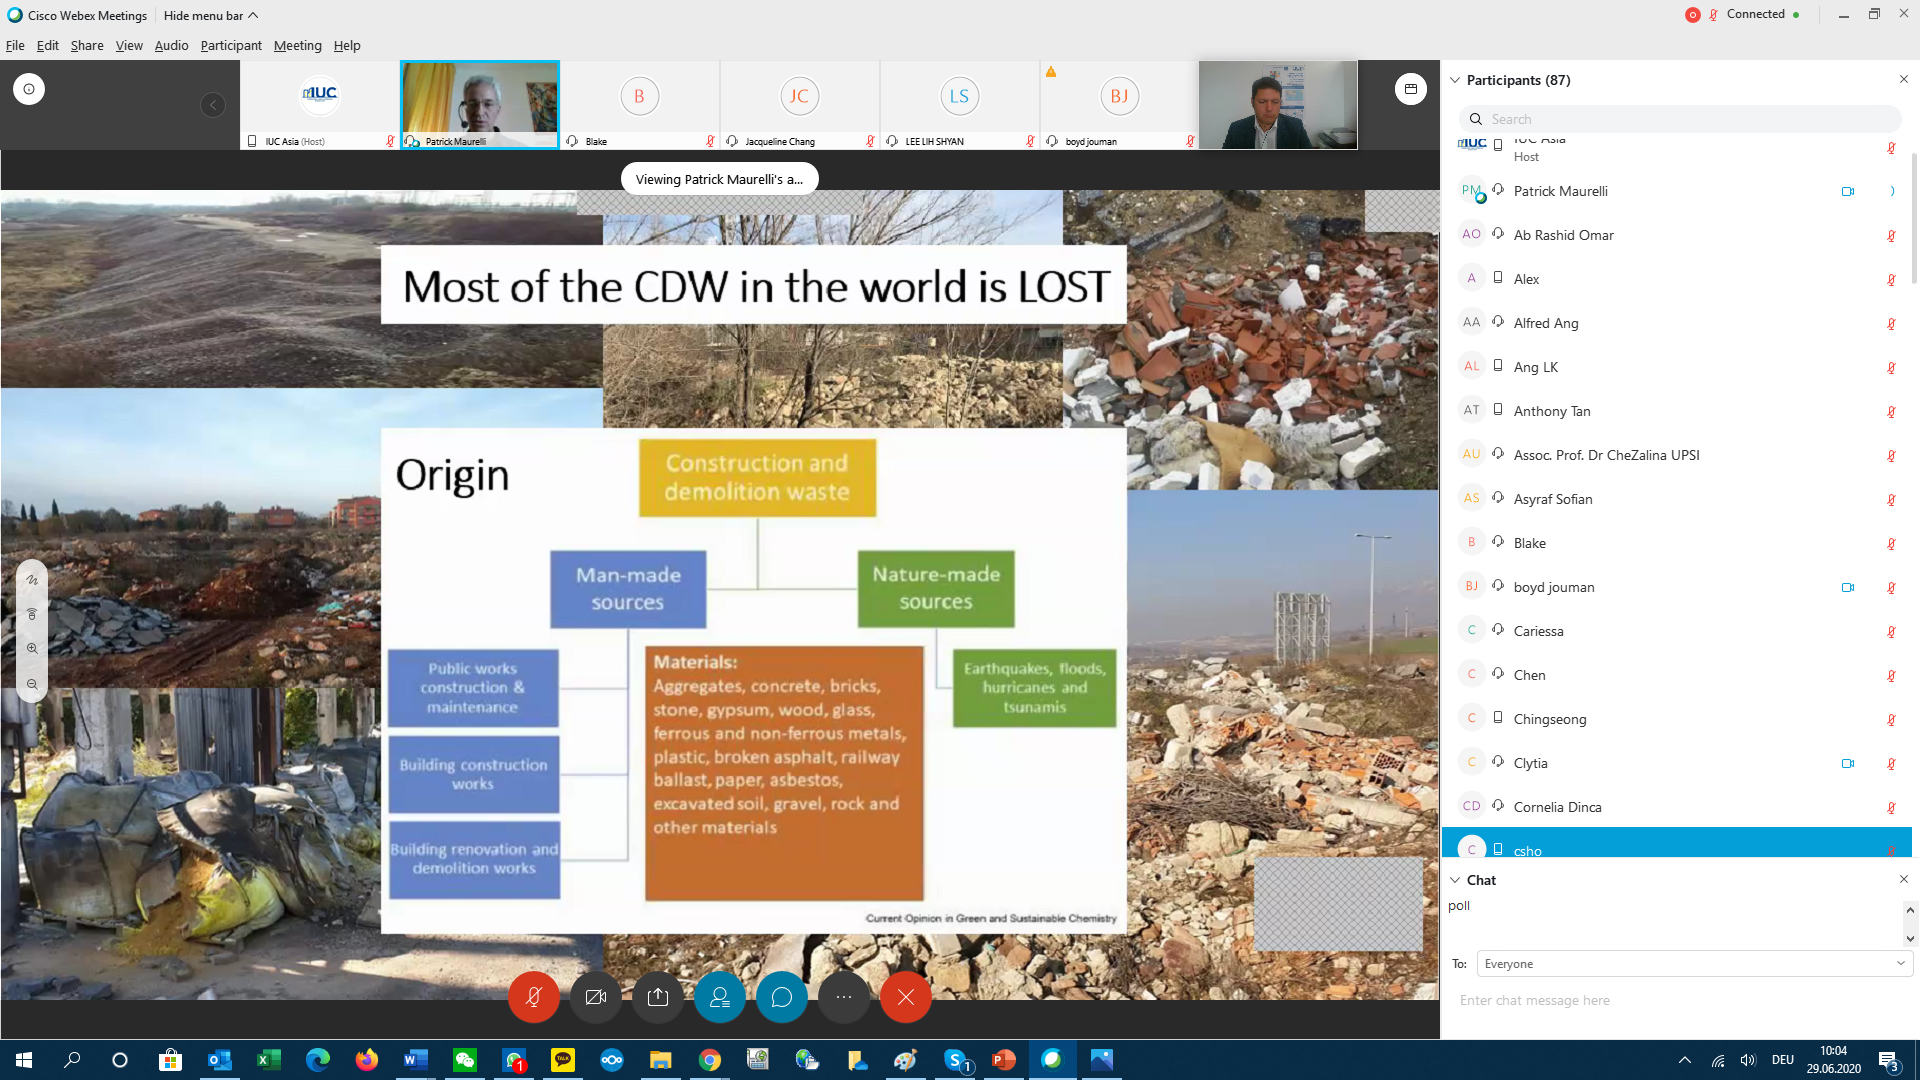This screenshot has height=1080, width=1920.
Task: Toggle the chat panel button
Action: (x=782, y=997)
